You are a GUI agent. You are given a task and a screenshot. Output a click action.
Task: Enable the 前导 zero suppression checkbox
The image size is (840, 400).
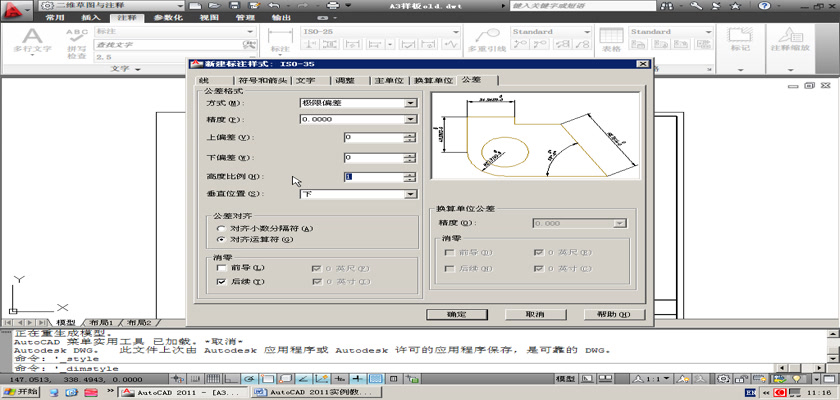coord(221,268)
